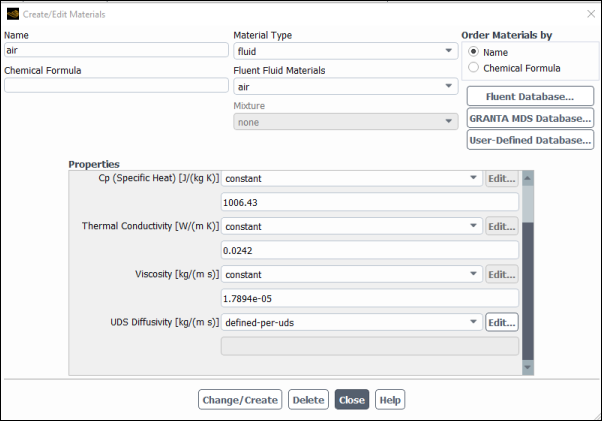Open the User-Defined Database

pos(529,140)
